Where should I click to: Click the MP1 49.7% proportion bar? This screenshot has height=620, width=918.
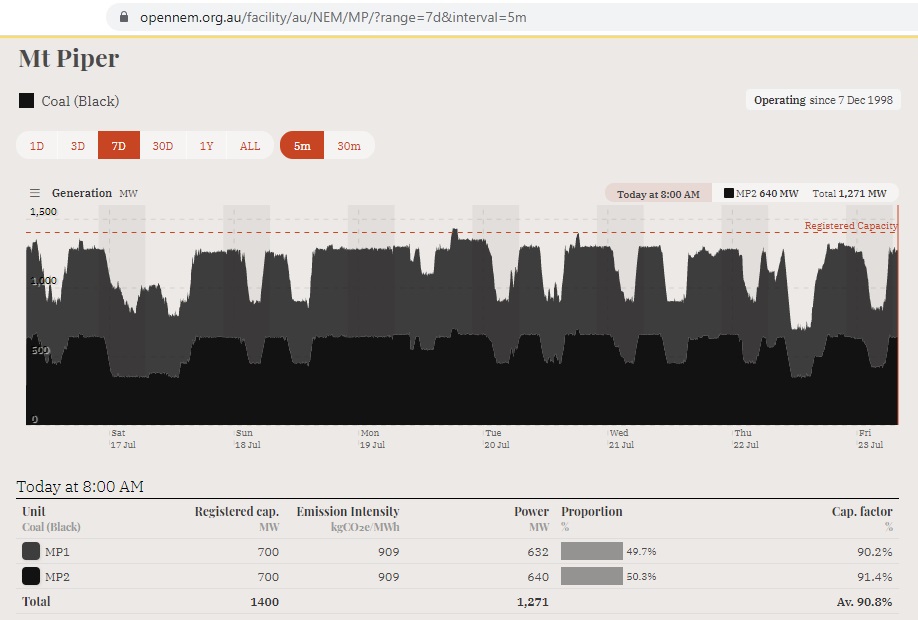click(592, 551)
